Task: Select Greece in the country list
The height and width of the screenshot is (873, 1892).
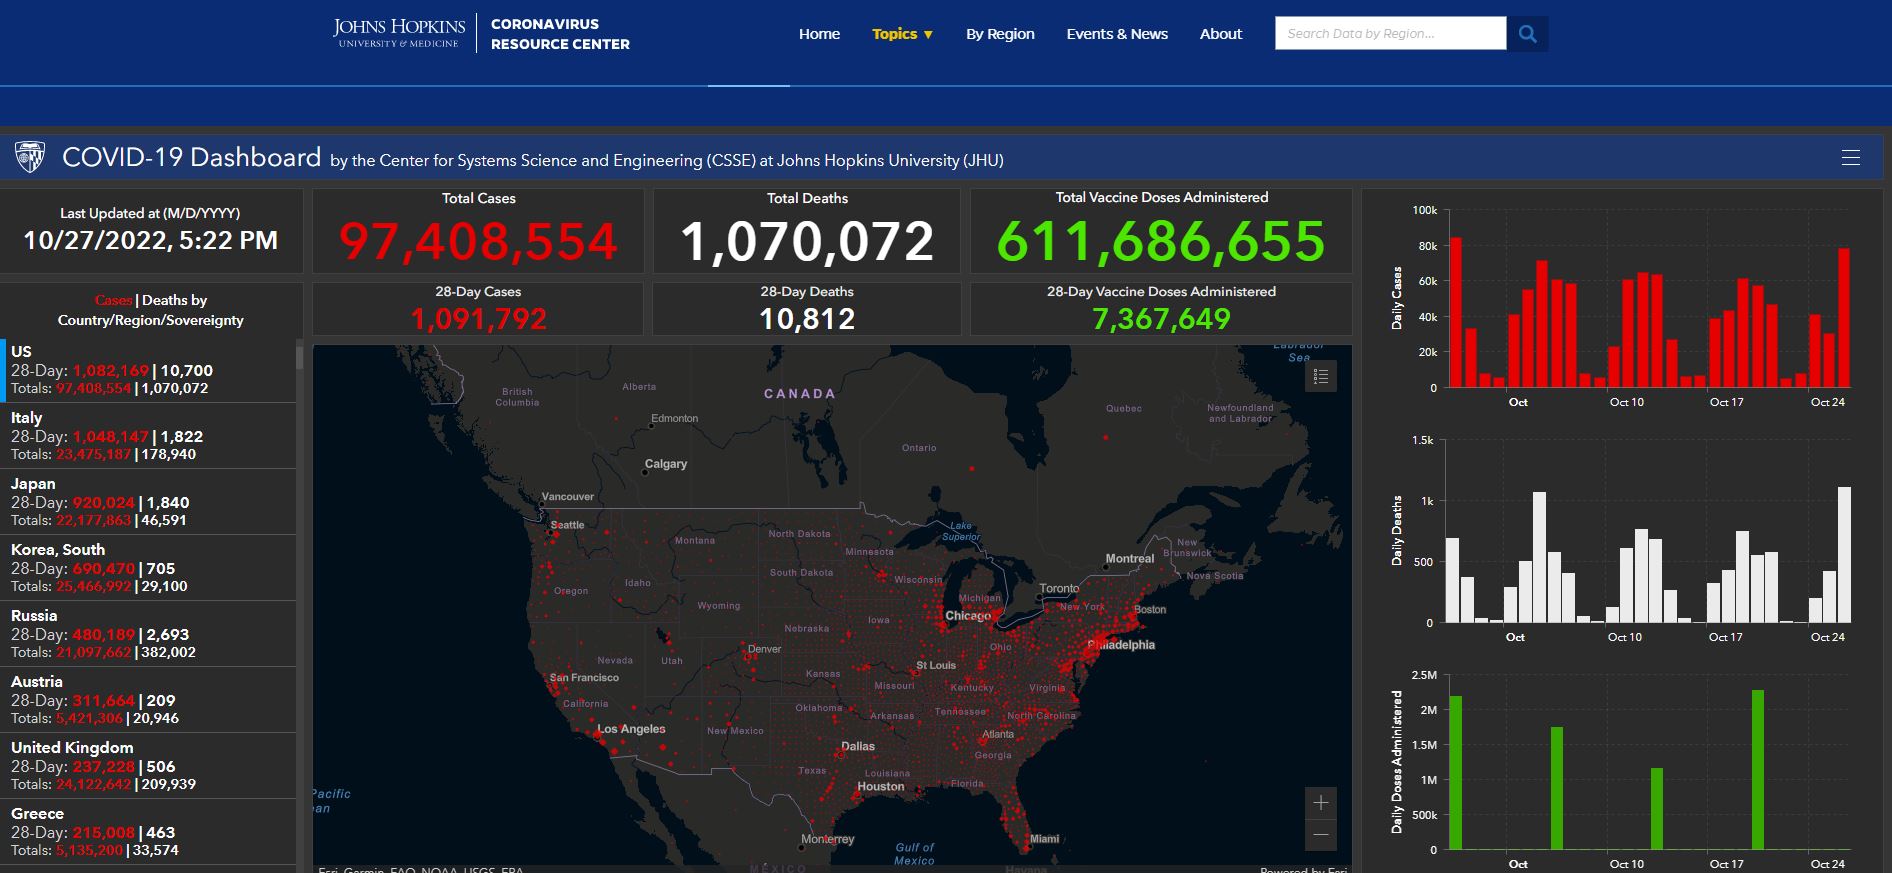Action: click(148, 832)
